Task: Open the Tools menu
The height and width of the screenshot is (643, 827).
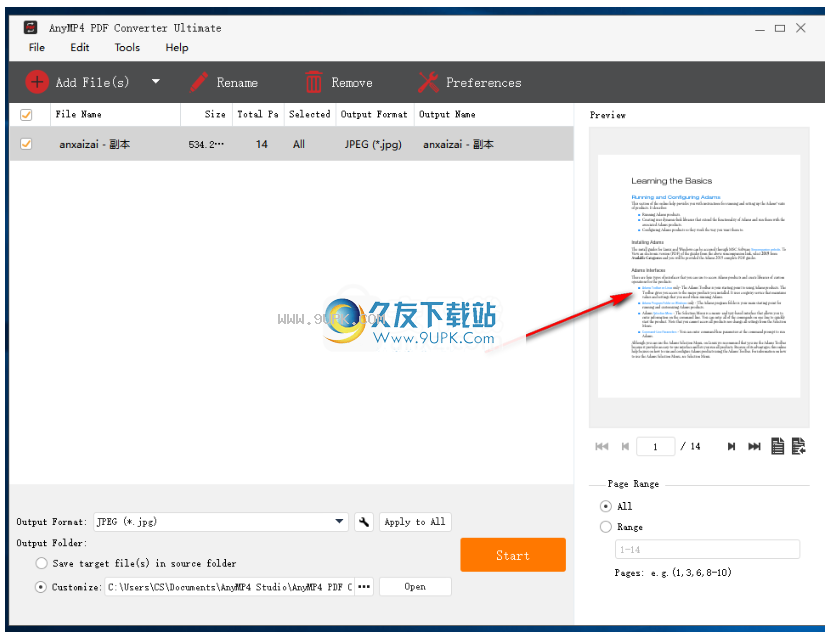Action: (127, 47)
